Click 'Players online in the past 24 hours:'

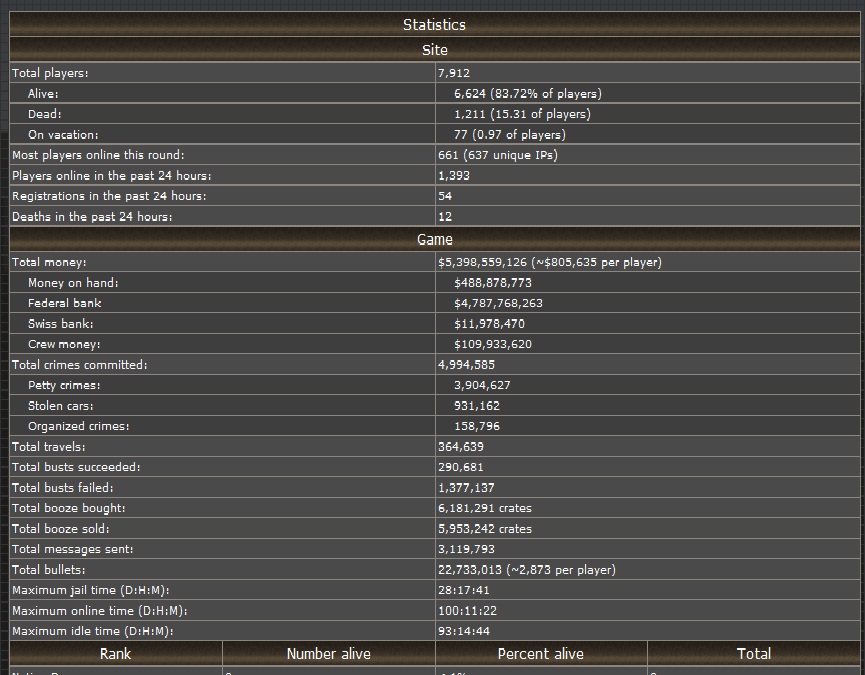[112, 175]
